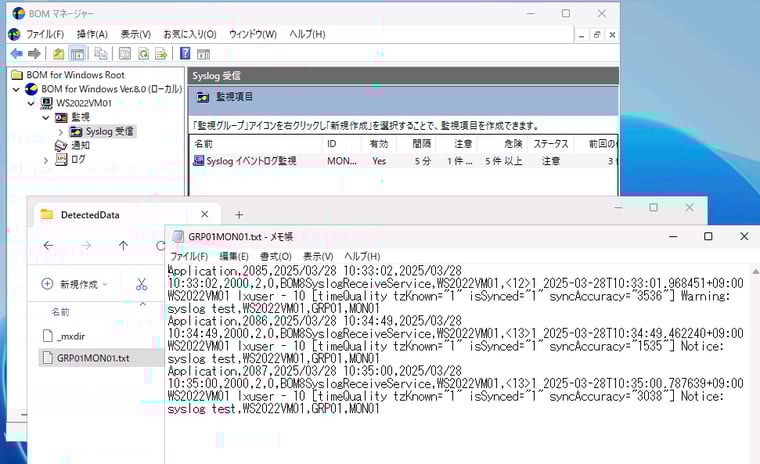Go forward with the gray right arrow in BOM Manager

pyautogui.click(x=34, y=53)
